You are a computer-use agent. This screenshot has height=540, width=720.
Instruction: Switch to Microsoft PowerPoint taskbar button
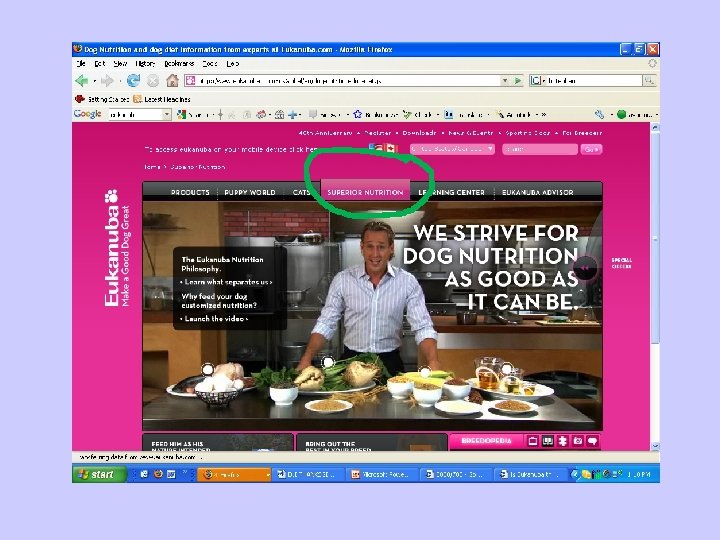pyautogui.click(x=382, y=474)
